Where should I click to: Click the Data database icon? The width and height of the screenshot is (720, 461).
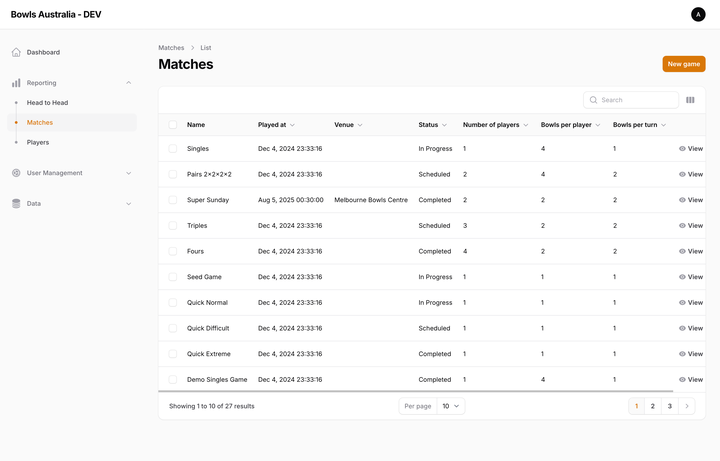tap(16, 204)
